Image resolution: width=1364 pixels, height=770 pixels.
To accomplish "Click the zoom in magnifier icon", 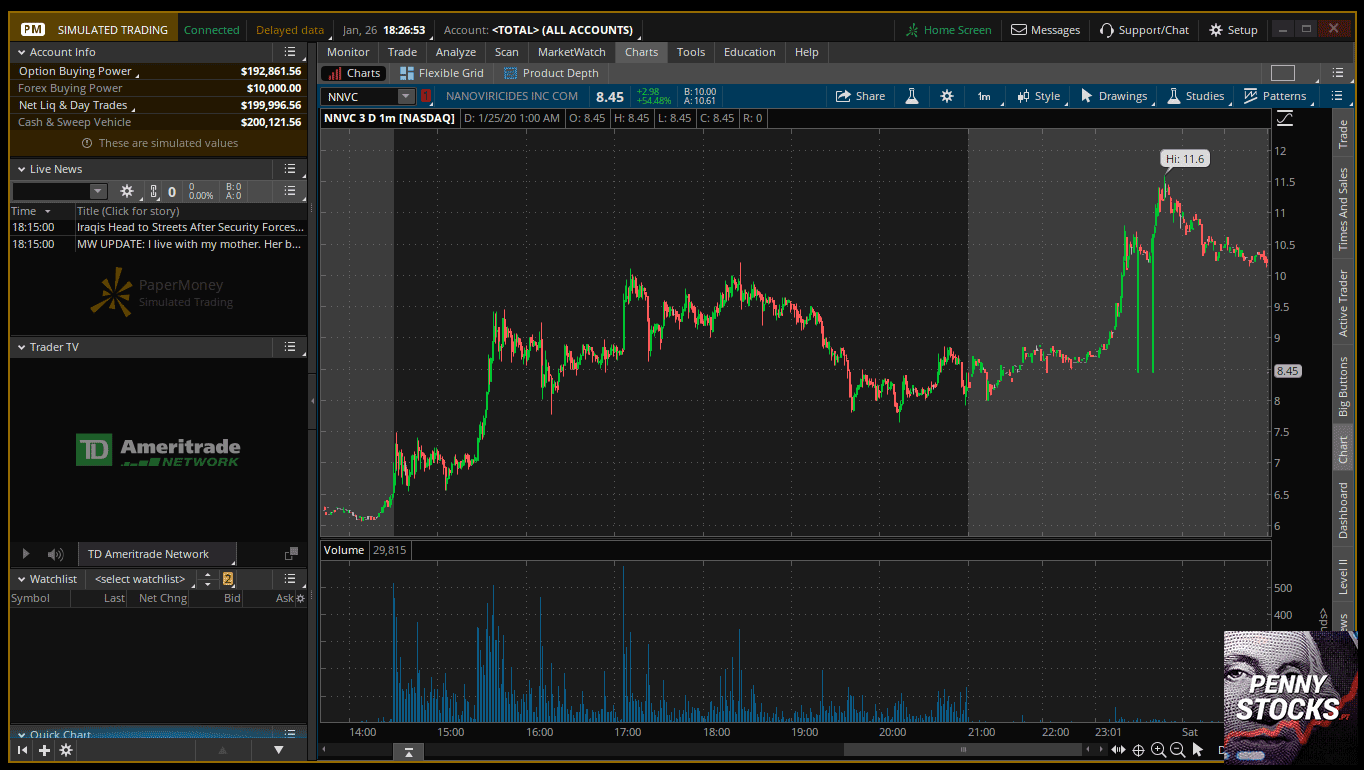I will coord(1158,749).
